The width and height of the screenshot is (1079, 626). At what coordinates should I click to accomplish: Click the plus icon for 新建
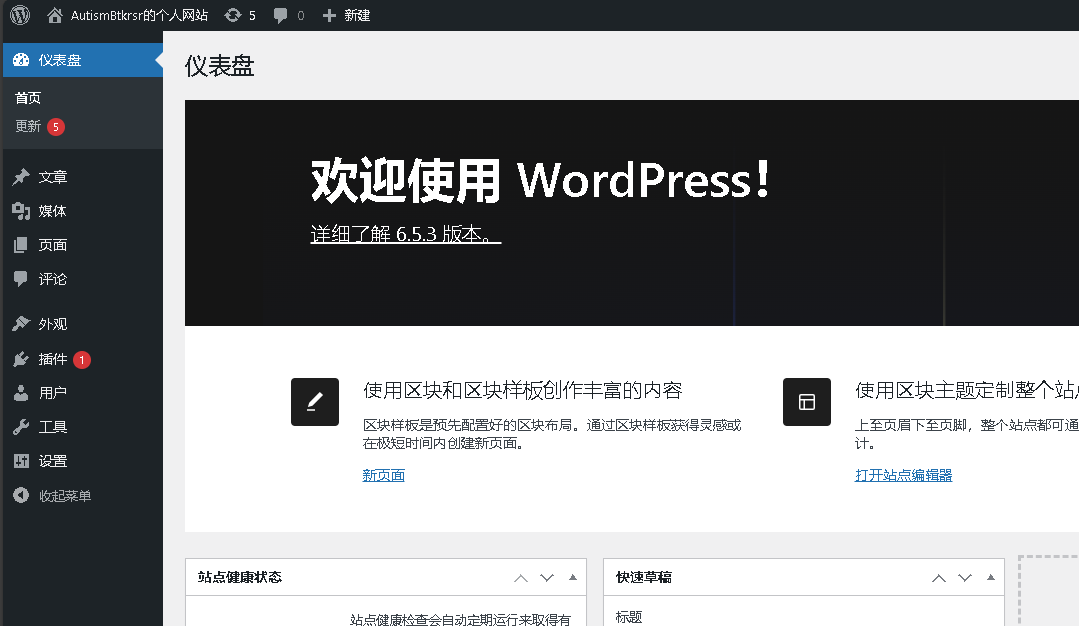click(x=329, y=15)
